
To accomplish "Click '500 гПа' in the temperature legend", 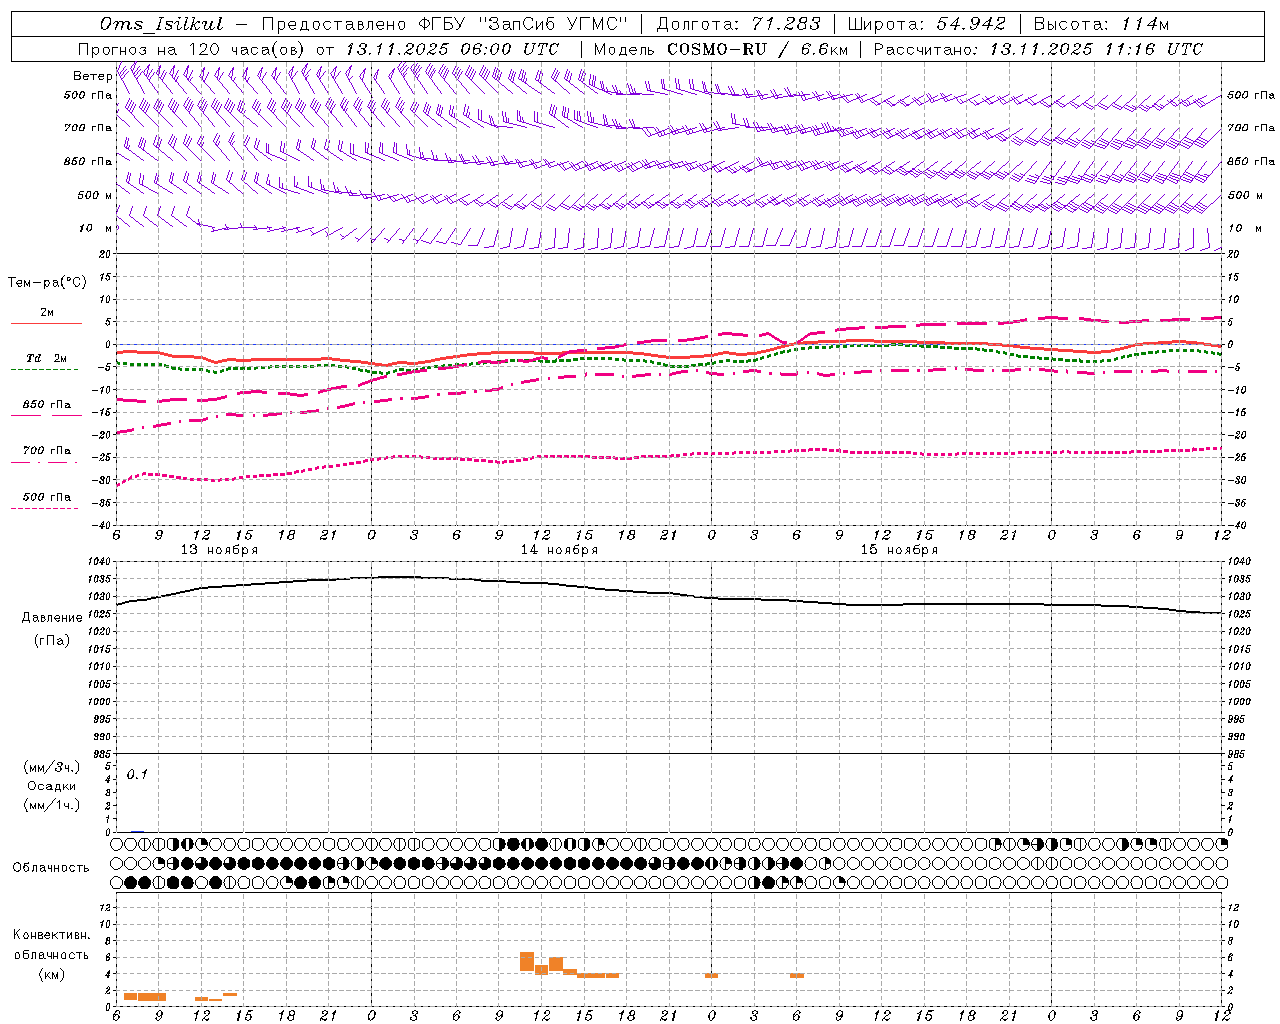I will (x=47, y=497).
